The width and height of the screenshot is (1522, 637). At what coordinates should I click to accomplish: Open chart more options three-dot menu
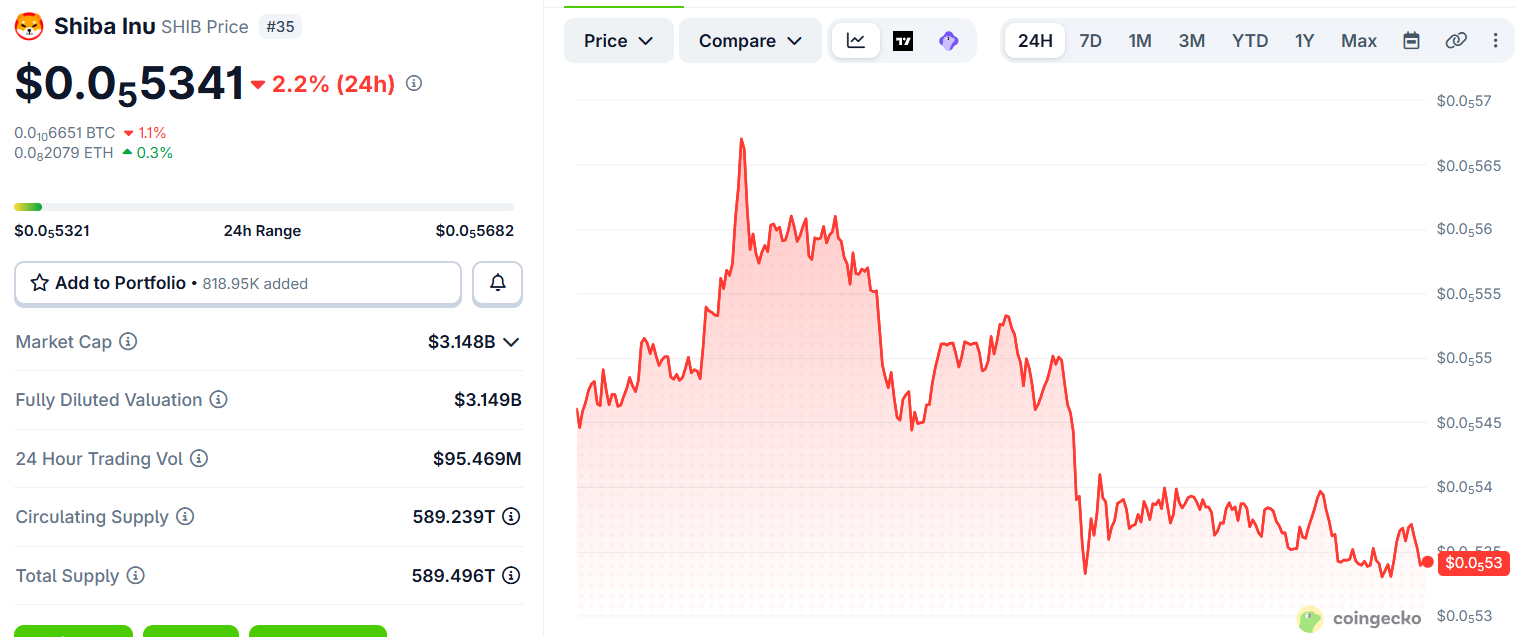1495,41
